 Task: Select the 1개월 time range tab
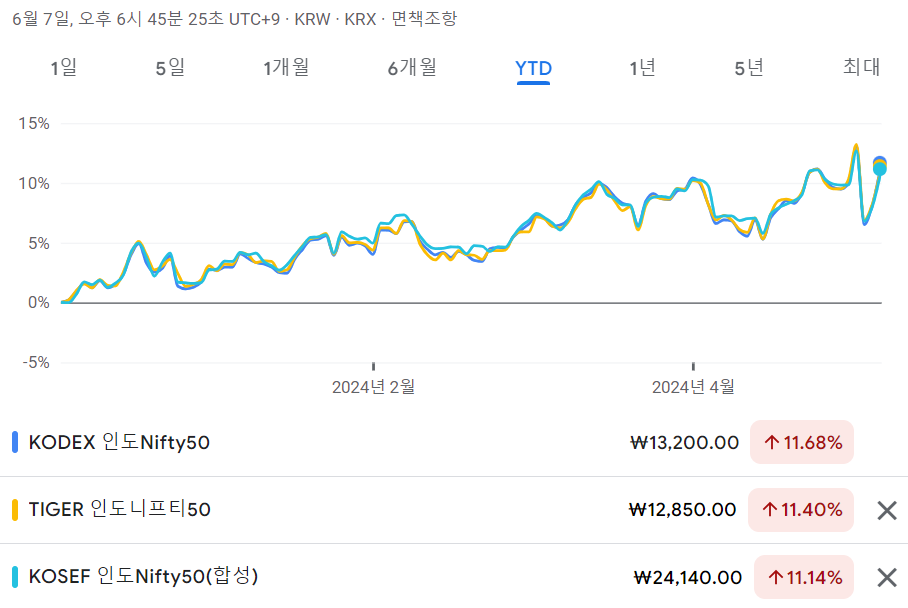[286, 68]
